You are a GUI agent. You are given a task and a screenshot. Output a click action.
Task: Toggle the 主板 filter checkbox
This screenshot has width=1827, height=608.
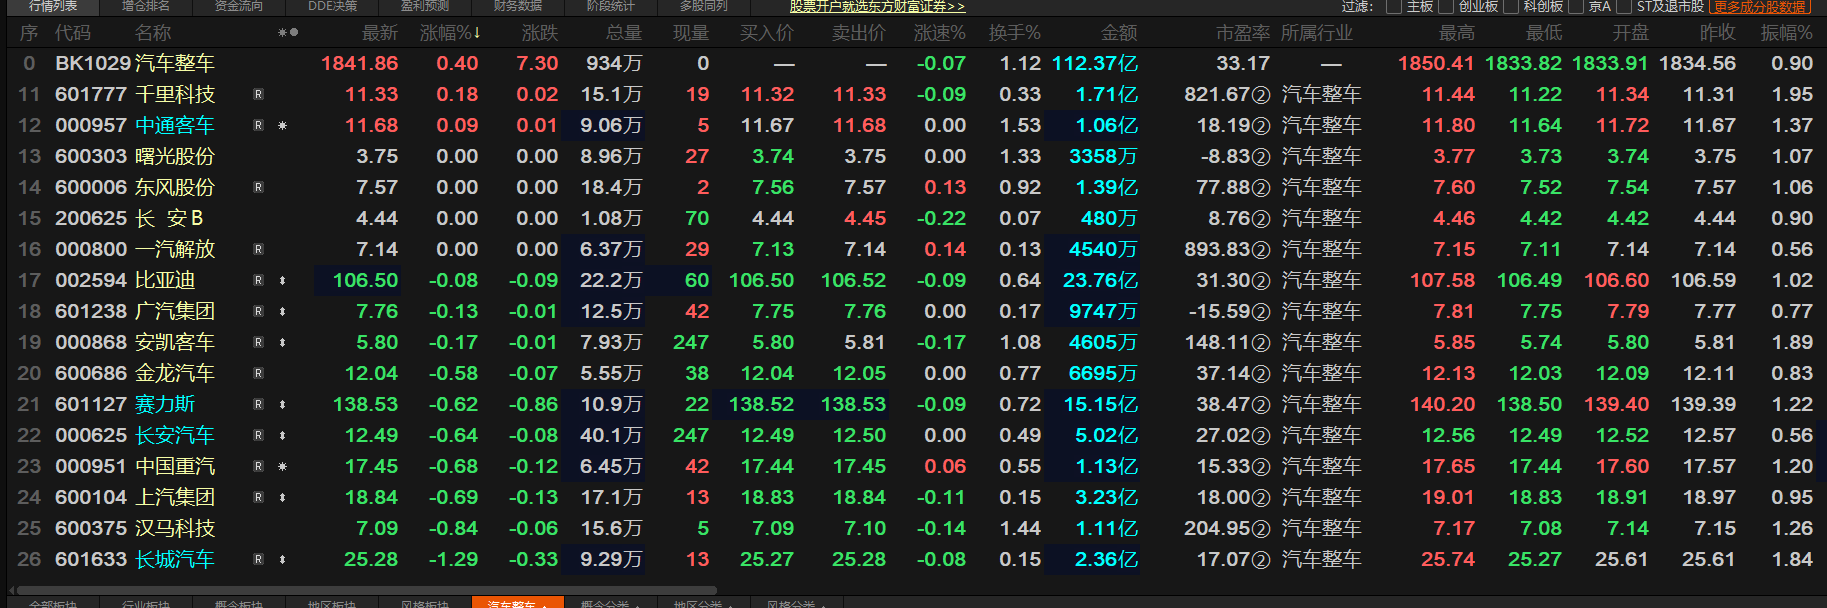pyautogui.click(x=1394, y=7)
